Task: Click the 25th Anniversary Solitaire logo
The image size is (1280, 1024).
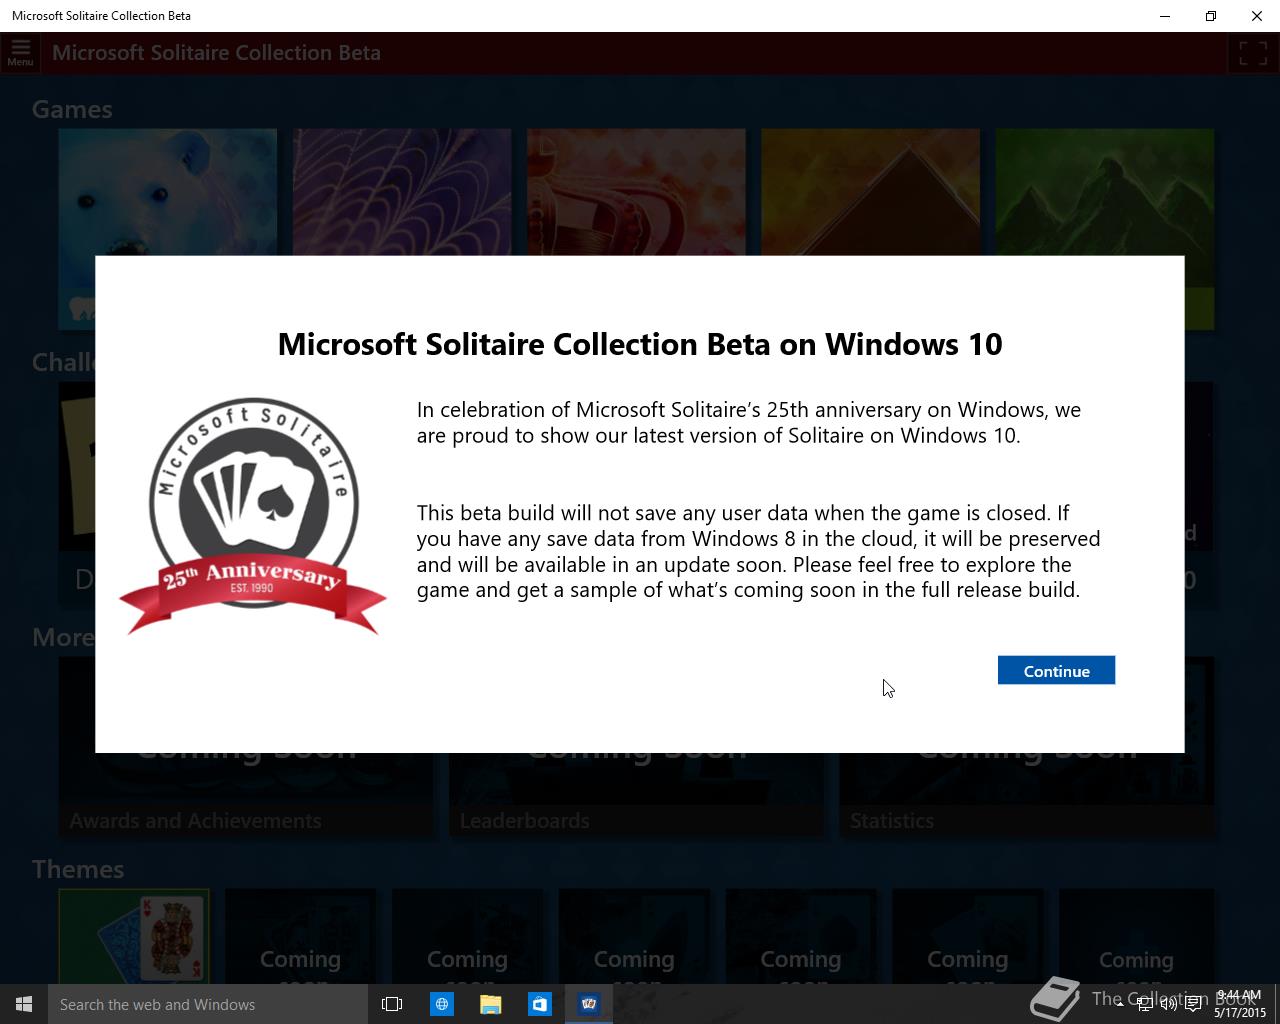Action: pos(253,516)
